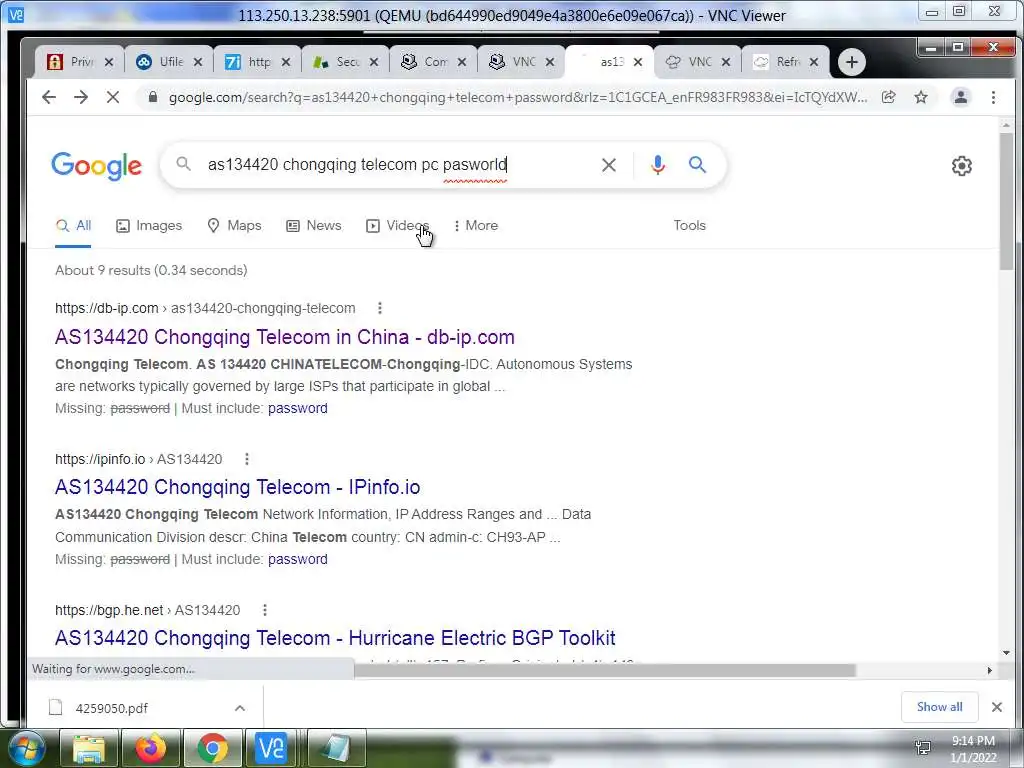Stop page loading with X button

click(112, 97)
